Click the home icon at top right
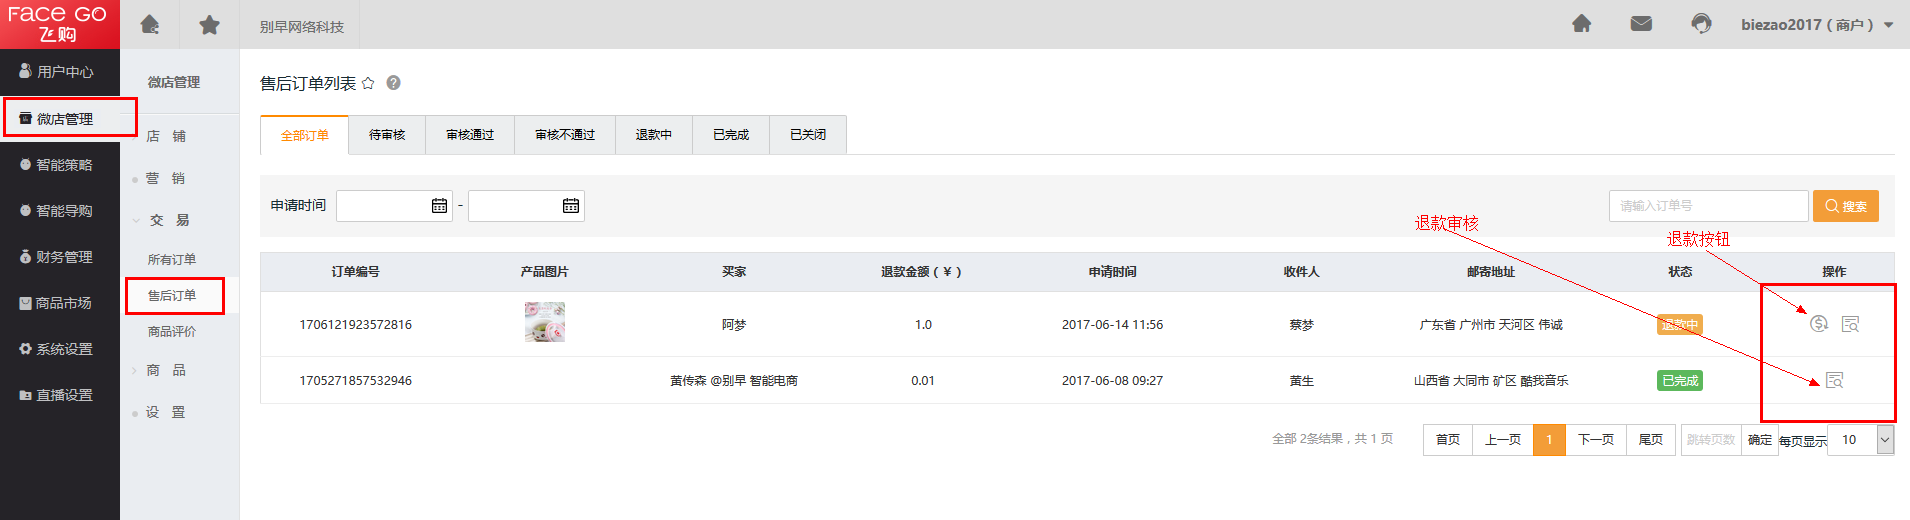 pos(1582,24)
